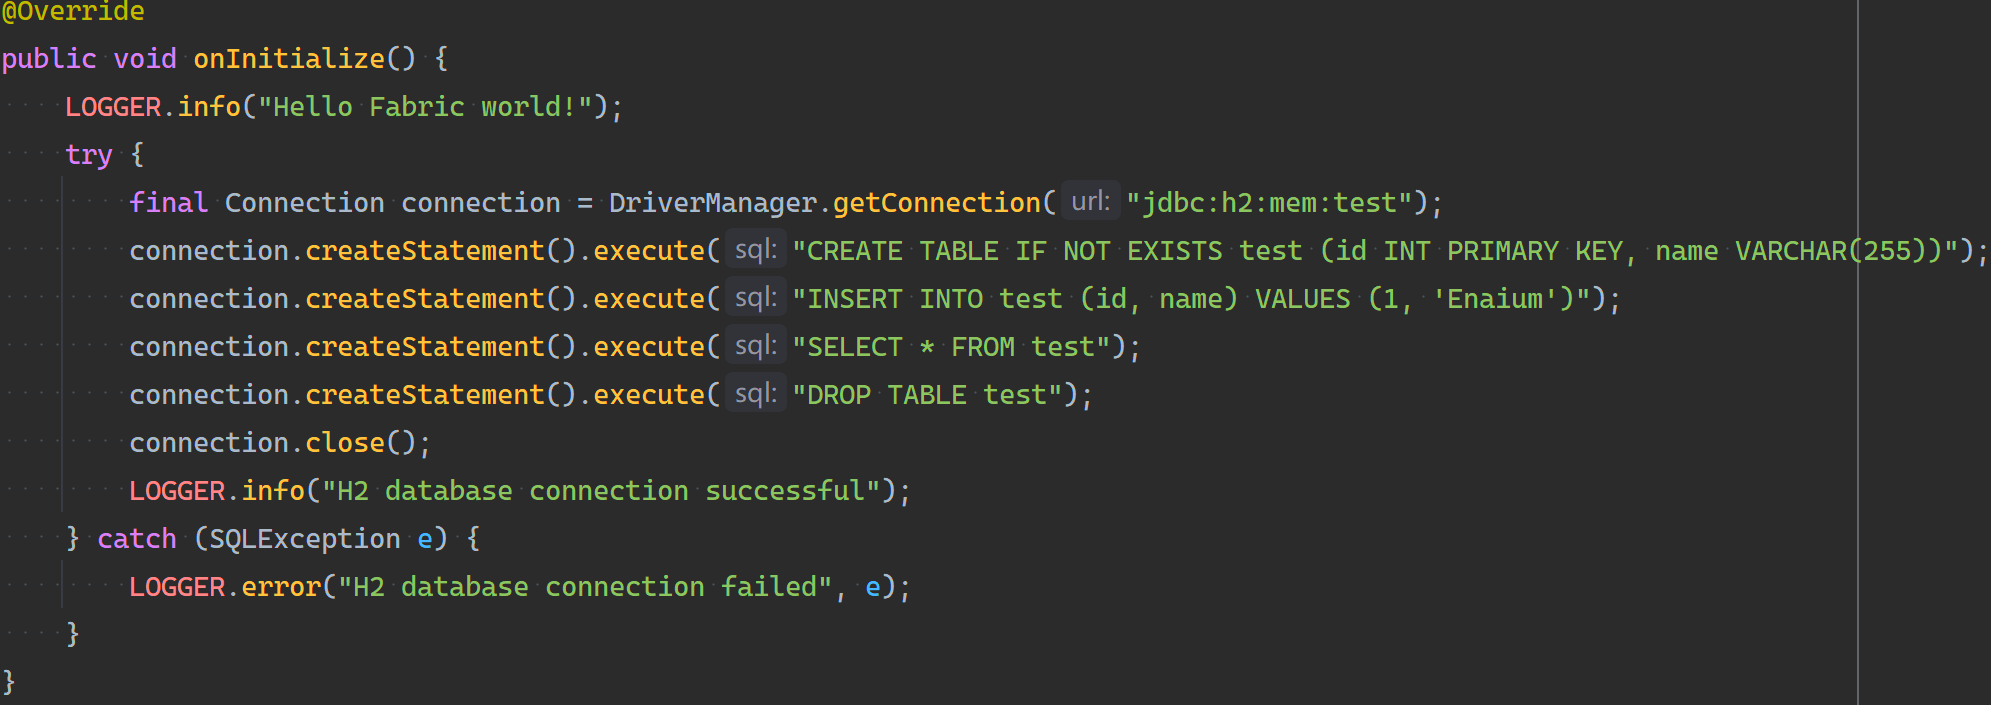The height and width of the screenshot is (705, 1991).
Task: Click the sql: hint before INSERT INTO
Action: click(x=755, y=298)
